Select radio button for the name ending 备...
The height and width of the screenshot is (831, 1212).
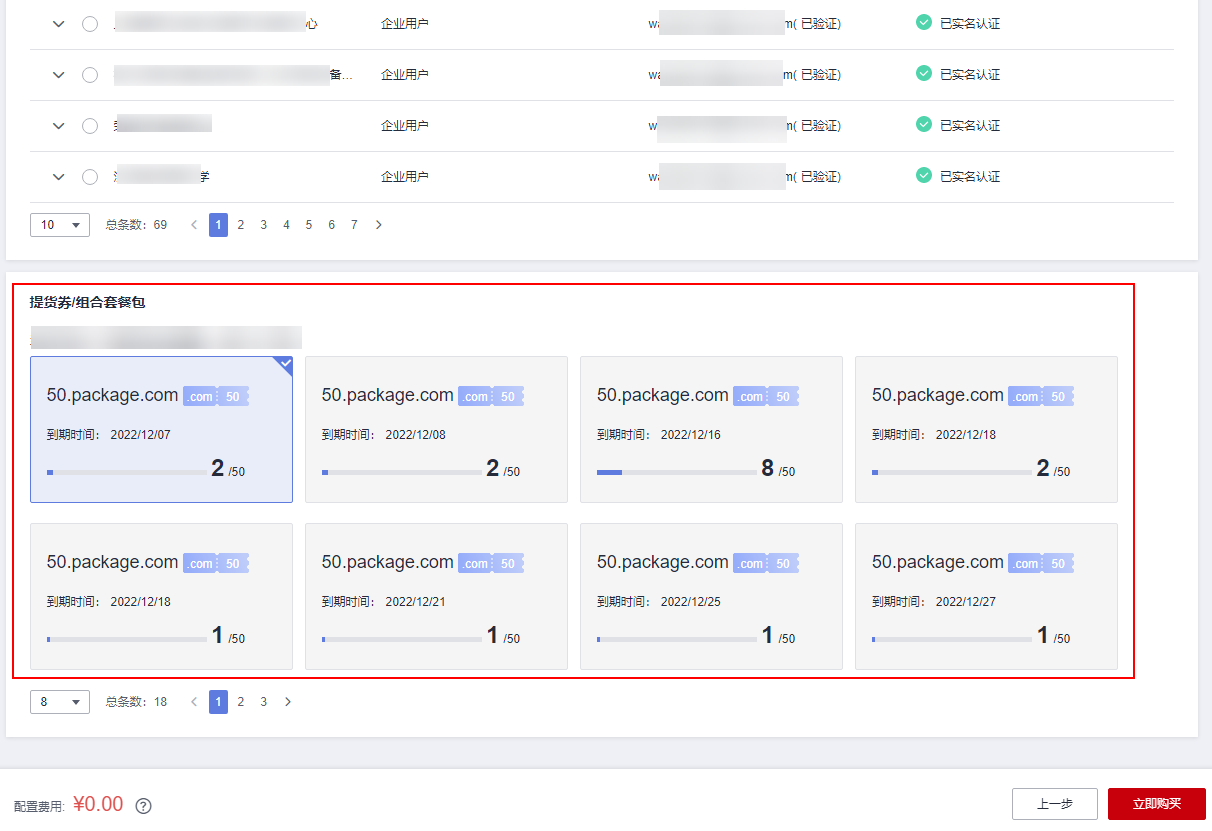[x=90, y=75]
